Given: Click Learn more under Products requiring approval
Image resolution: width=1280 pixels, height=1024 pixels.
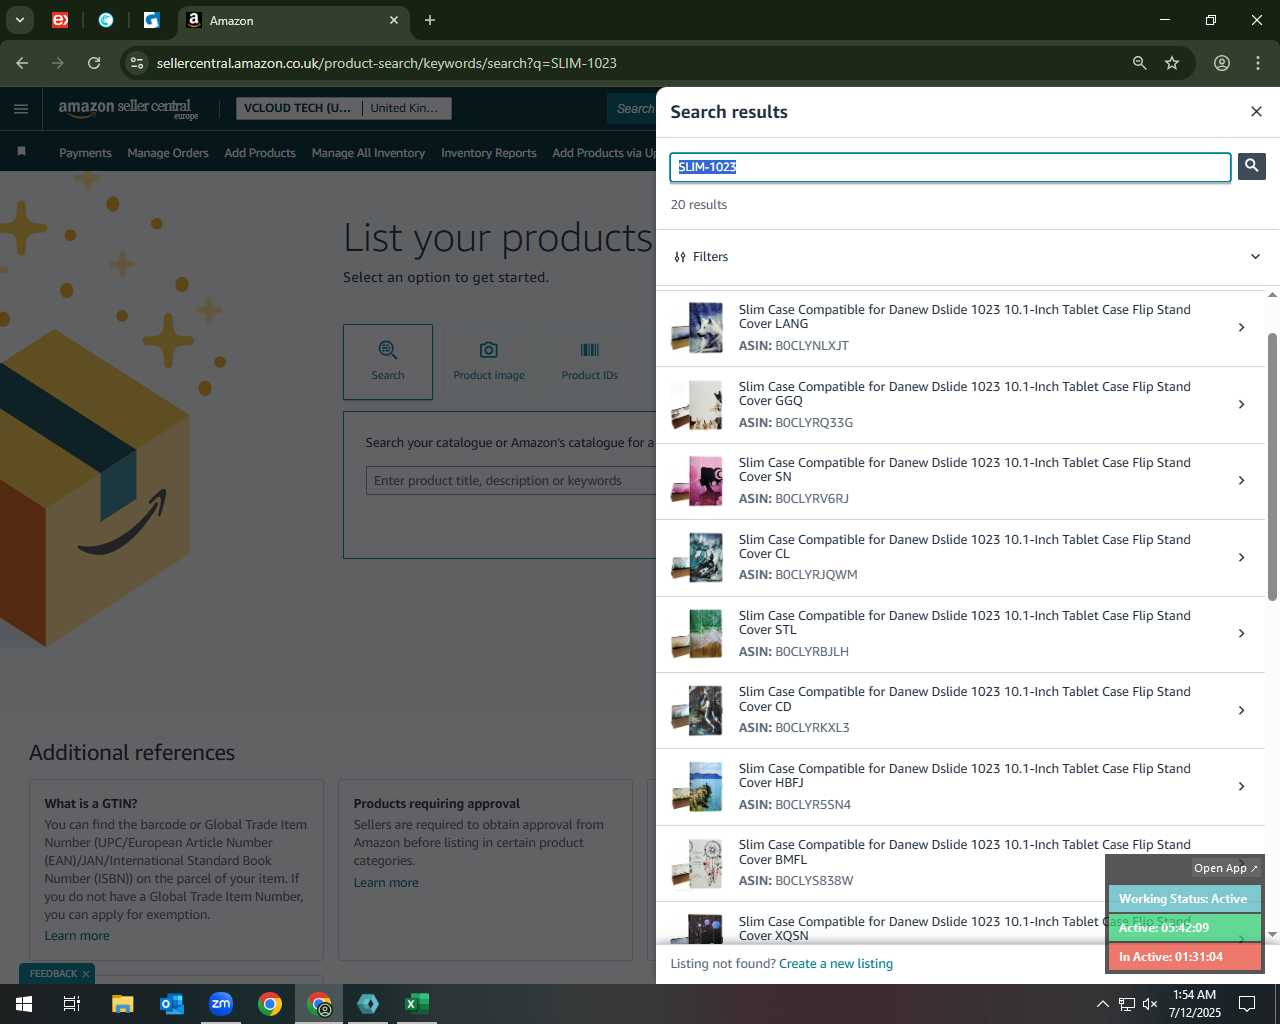Looking at the screenshot, I should 386,883.
